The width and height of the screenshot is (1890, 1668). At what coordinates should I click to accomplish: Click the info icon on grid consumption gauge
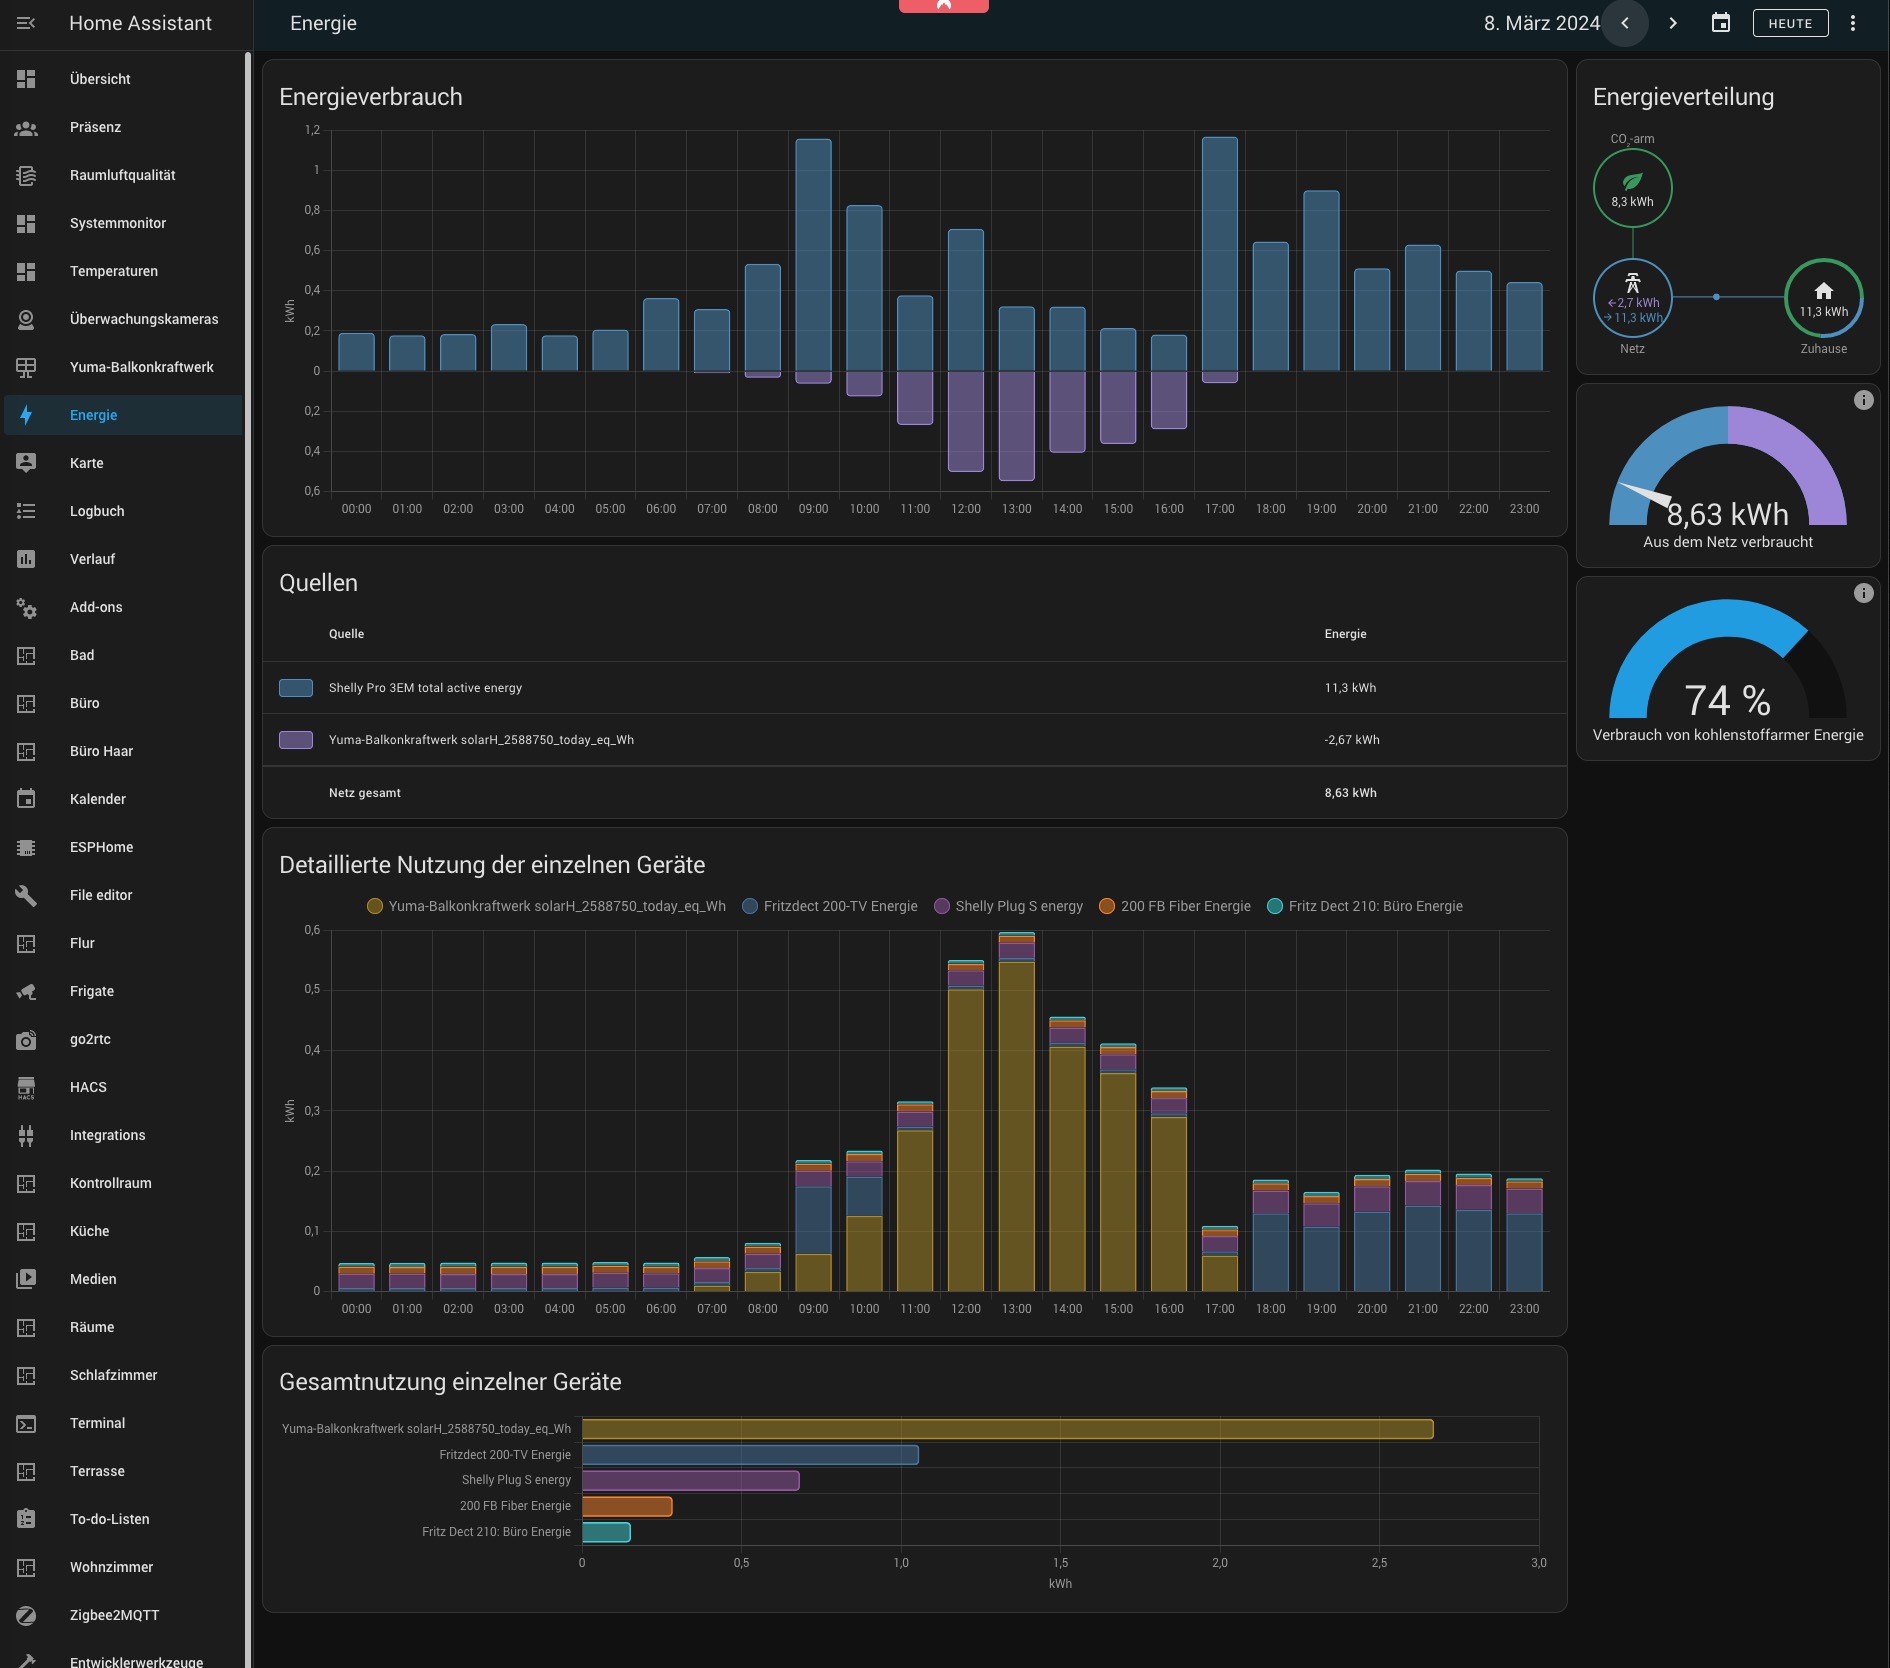pos(1863,400)
